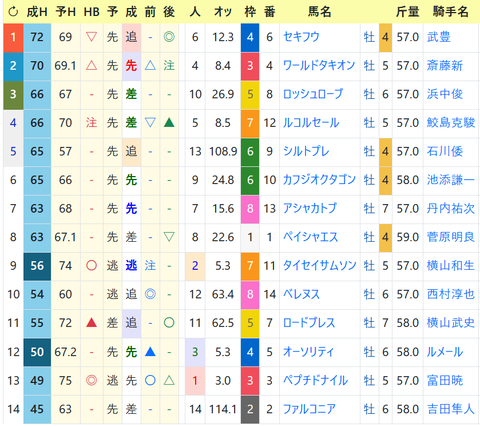Open horse ワールドタキオン link

pyautogui.click(x=319, y=66)
